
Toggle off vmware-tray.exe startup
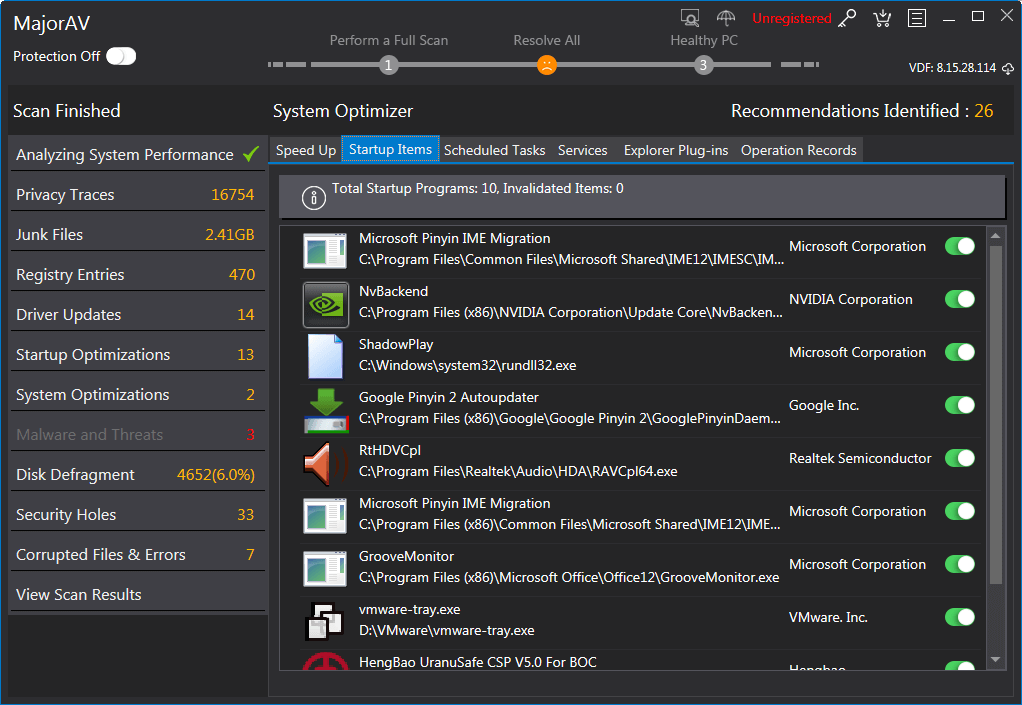point(959,617)
